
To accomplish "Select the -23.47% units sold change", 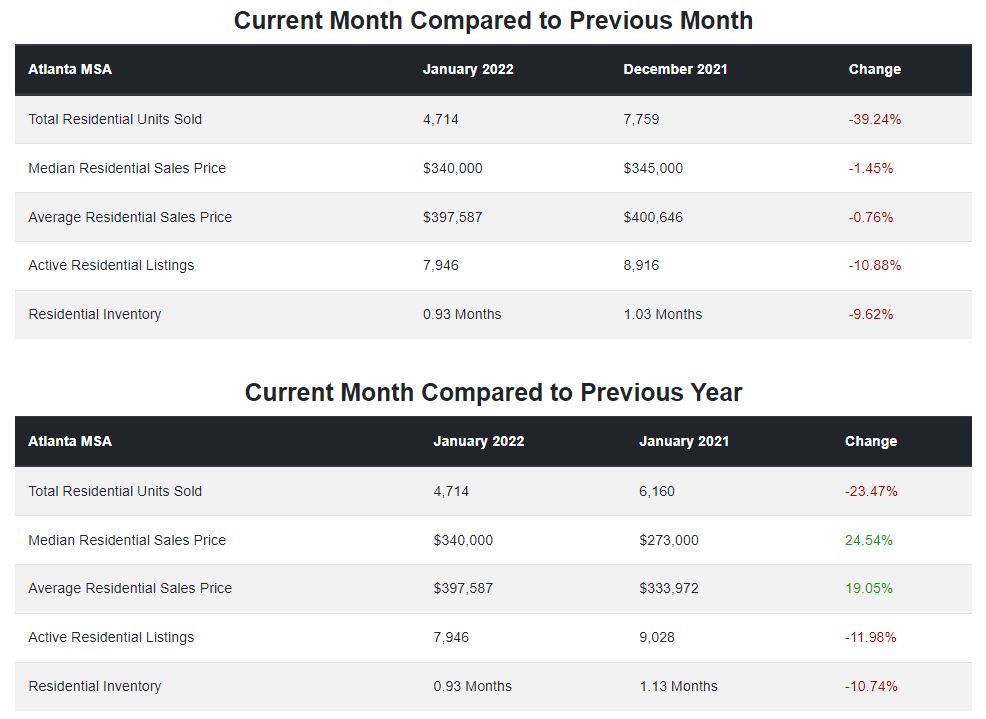I will point(870,491).
